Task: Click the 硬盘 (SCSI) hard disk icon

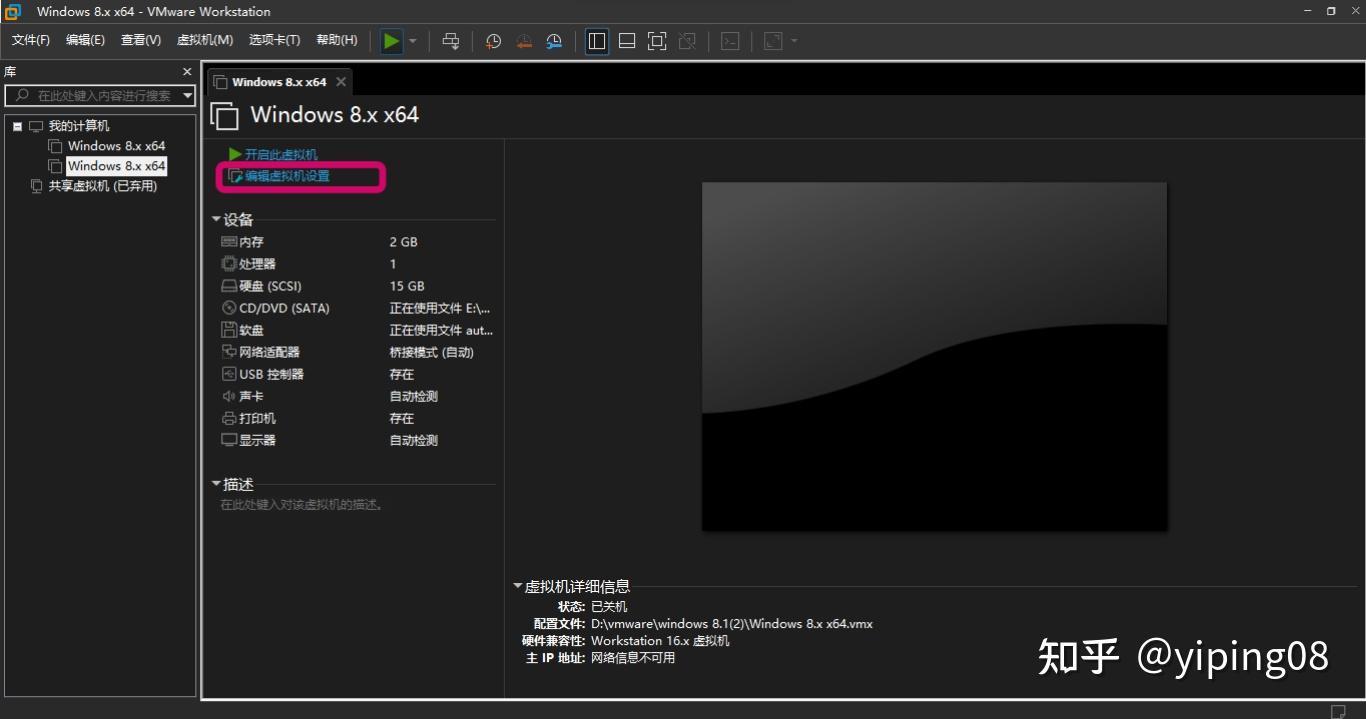Action: click(229, 286)
